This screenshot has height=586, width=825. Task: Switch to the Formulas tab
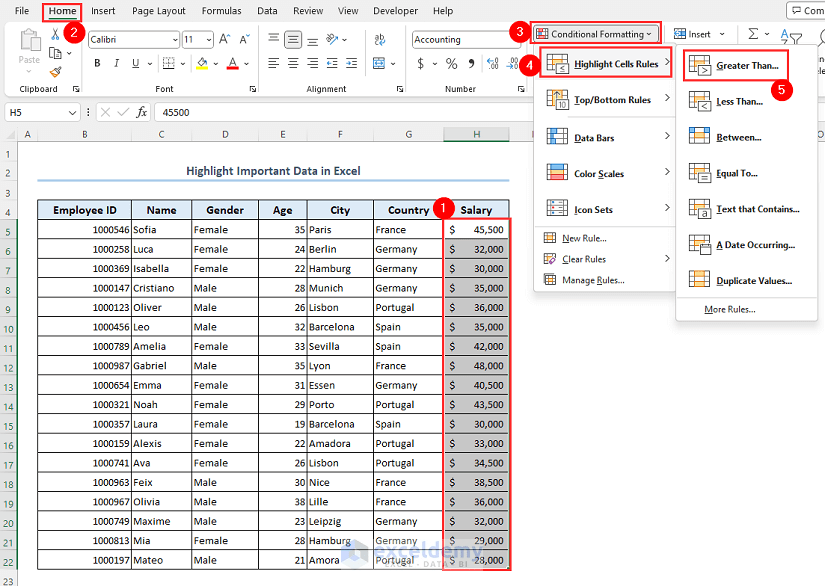[221, 11]
